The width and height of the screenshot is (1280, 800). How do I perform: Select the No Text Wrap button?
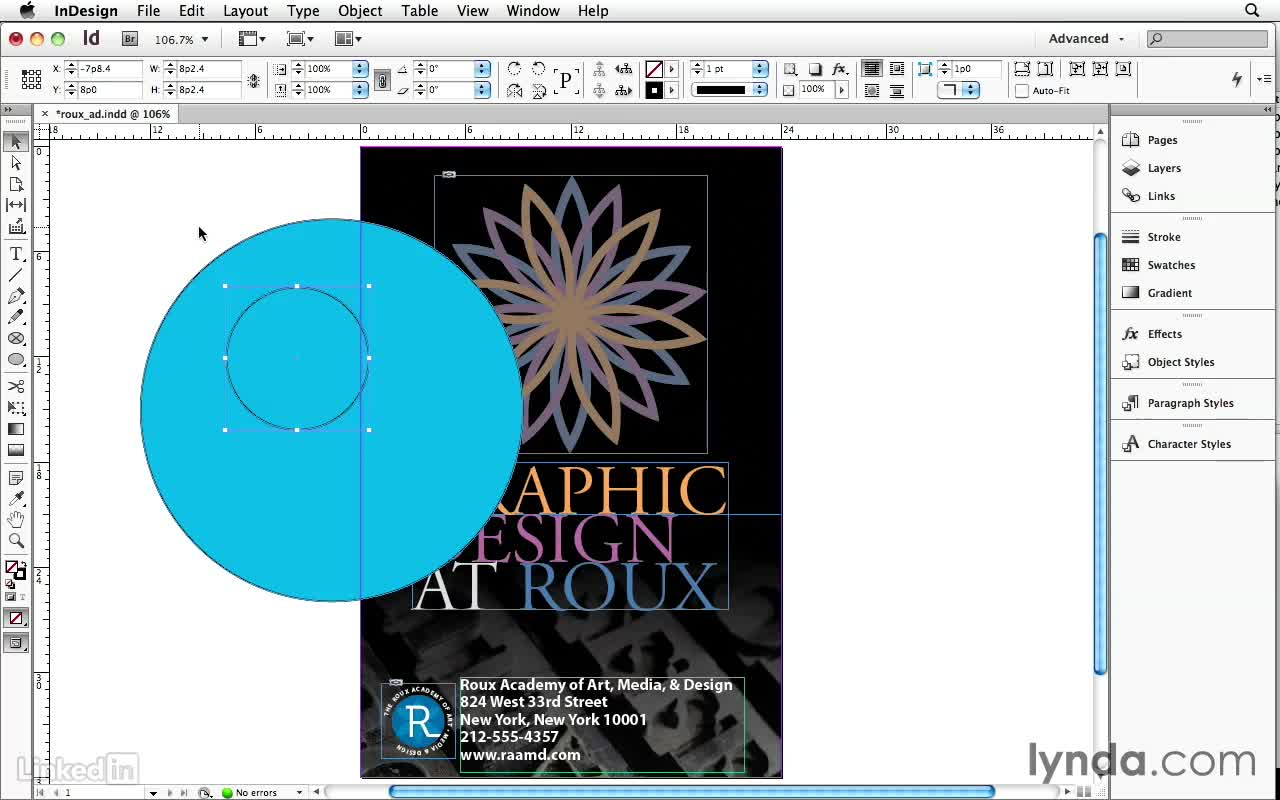[871, 69]
